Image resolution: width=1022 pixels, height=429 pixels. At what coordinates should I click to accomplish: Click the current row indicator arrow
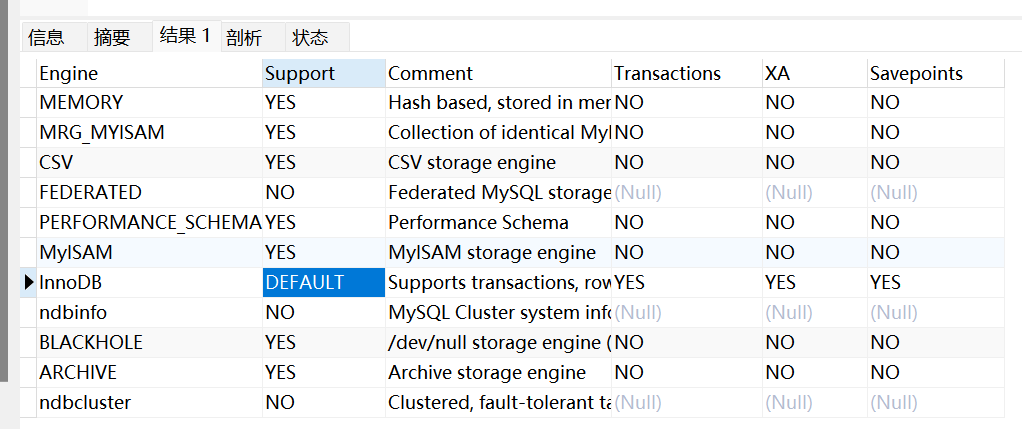point(29,283)
